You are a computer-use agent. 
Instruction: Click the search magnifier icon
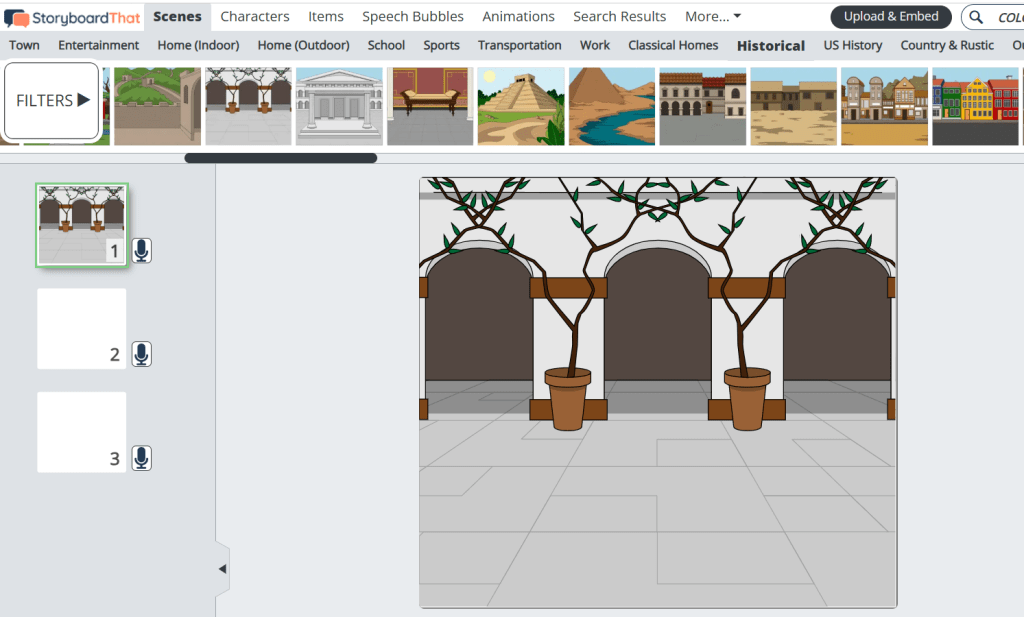(x=978, y=17)
